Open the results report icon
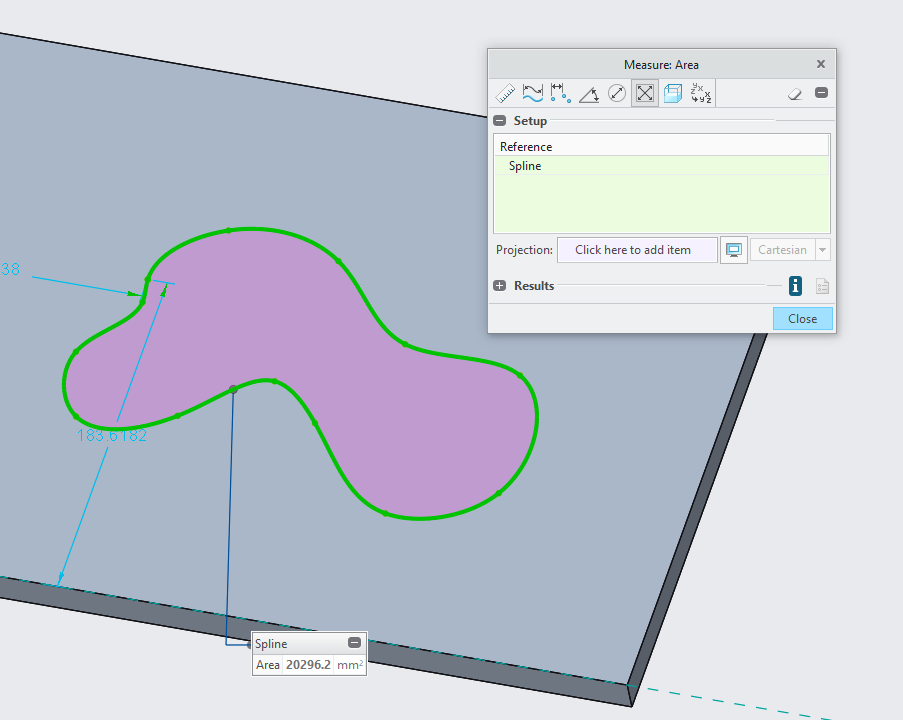903x720 pixels. pyautogui.click(x=822, y=286)
